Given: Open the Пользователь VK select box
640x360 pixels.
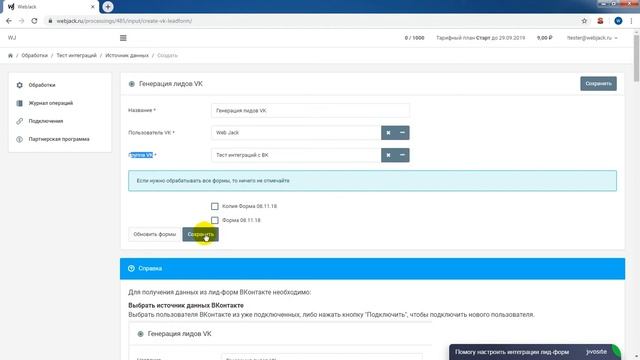Looking at the screenshot, I should click(296, 133).
